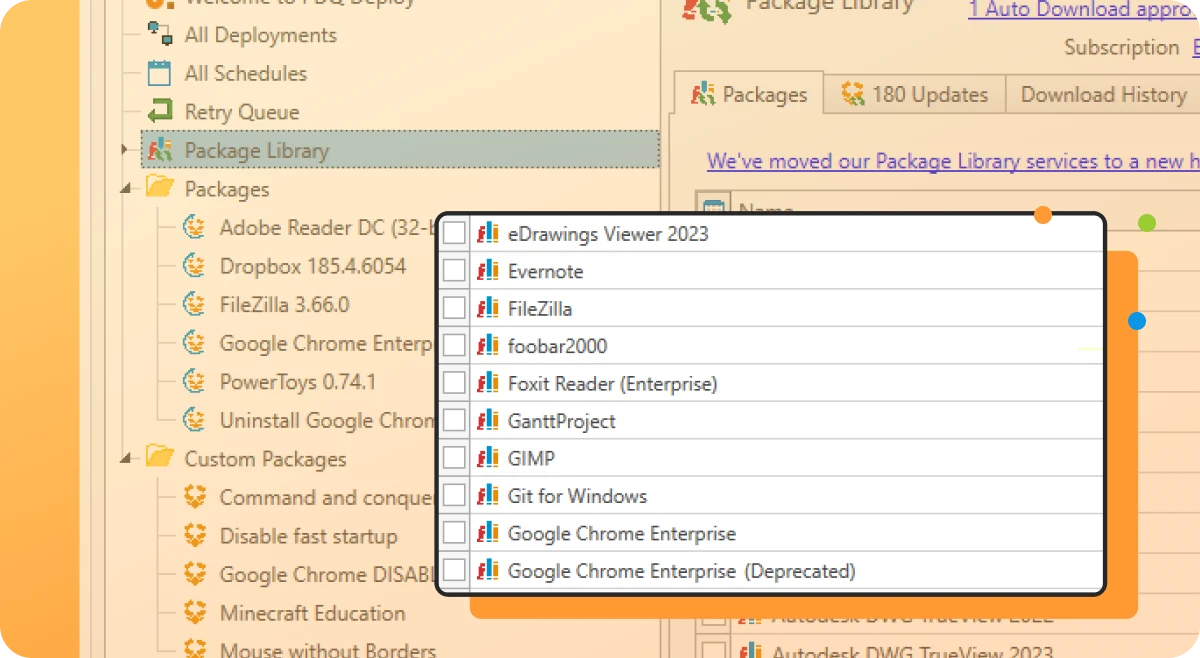This screenshot has height=658, width=1200.
Task: Click the All Deployments icon in the tree
Action: pos(159,34)
